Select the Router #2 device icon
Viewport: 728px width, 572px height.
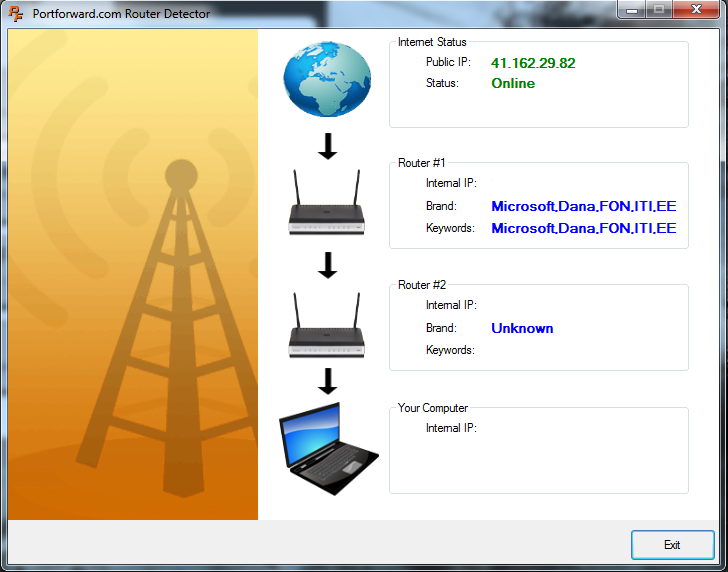click(x=326, y=327)
